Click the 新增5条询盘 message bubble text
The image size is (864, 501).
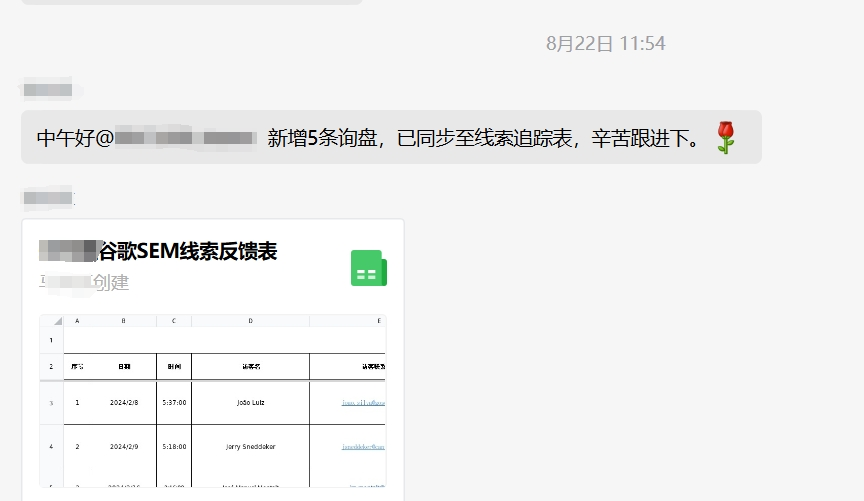pyautogui.click(x=480, y=138)
